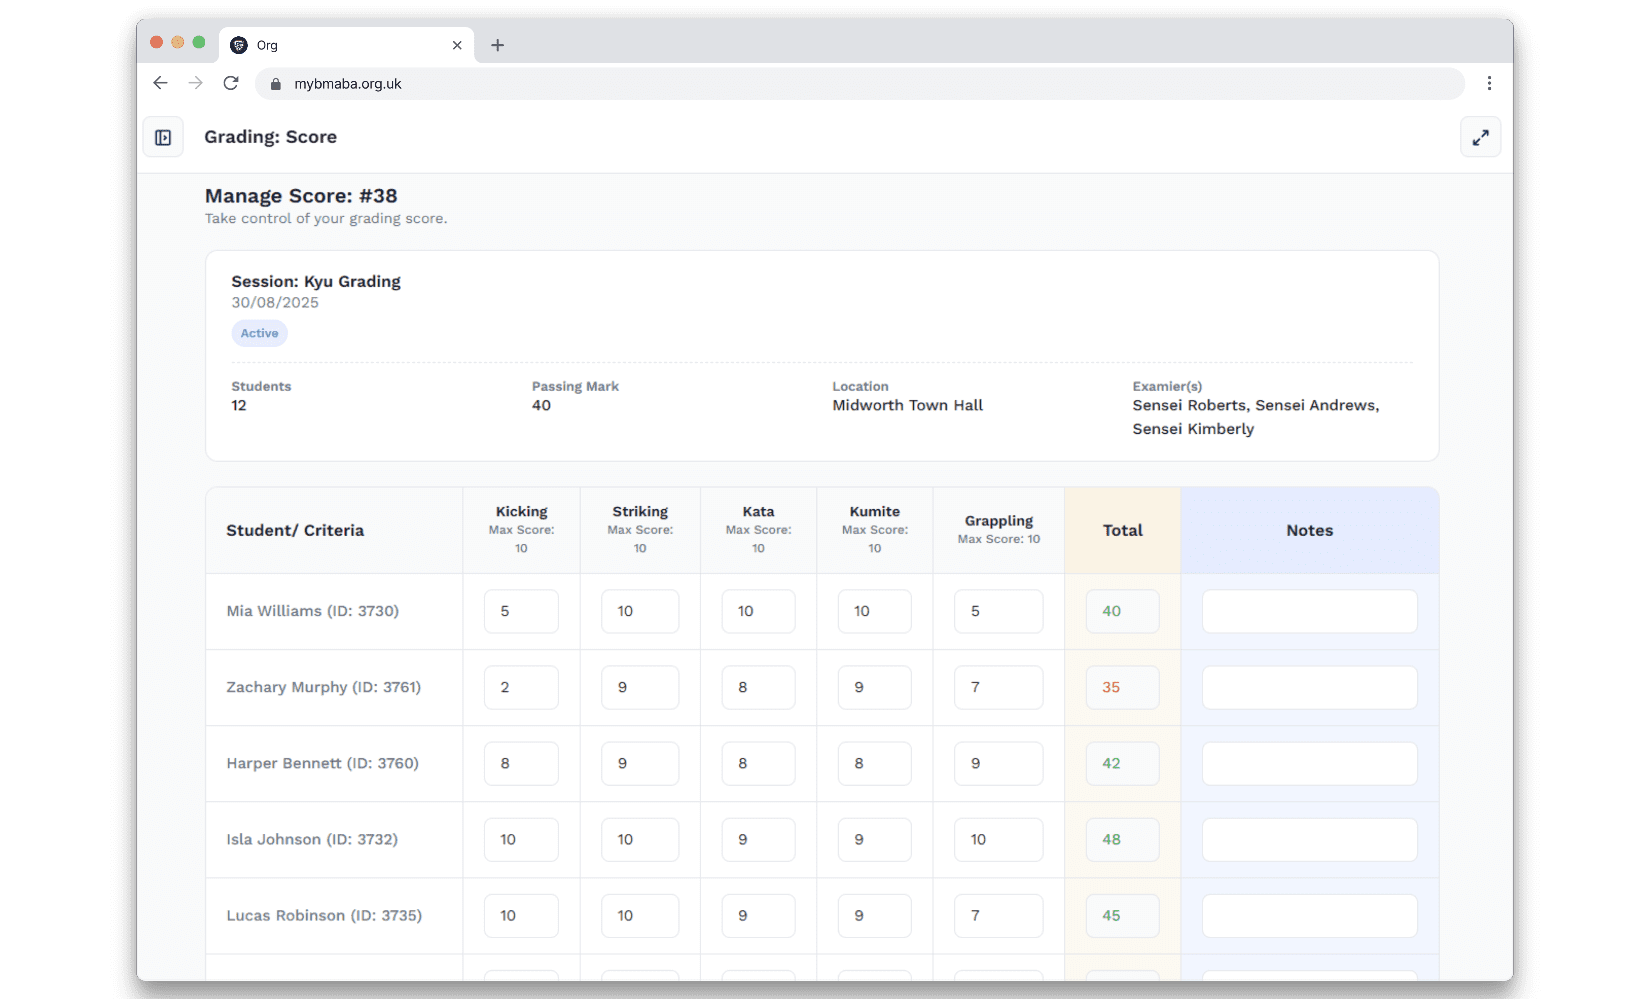Click Lucas Robinson notes field

point(1309,915)
